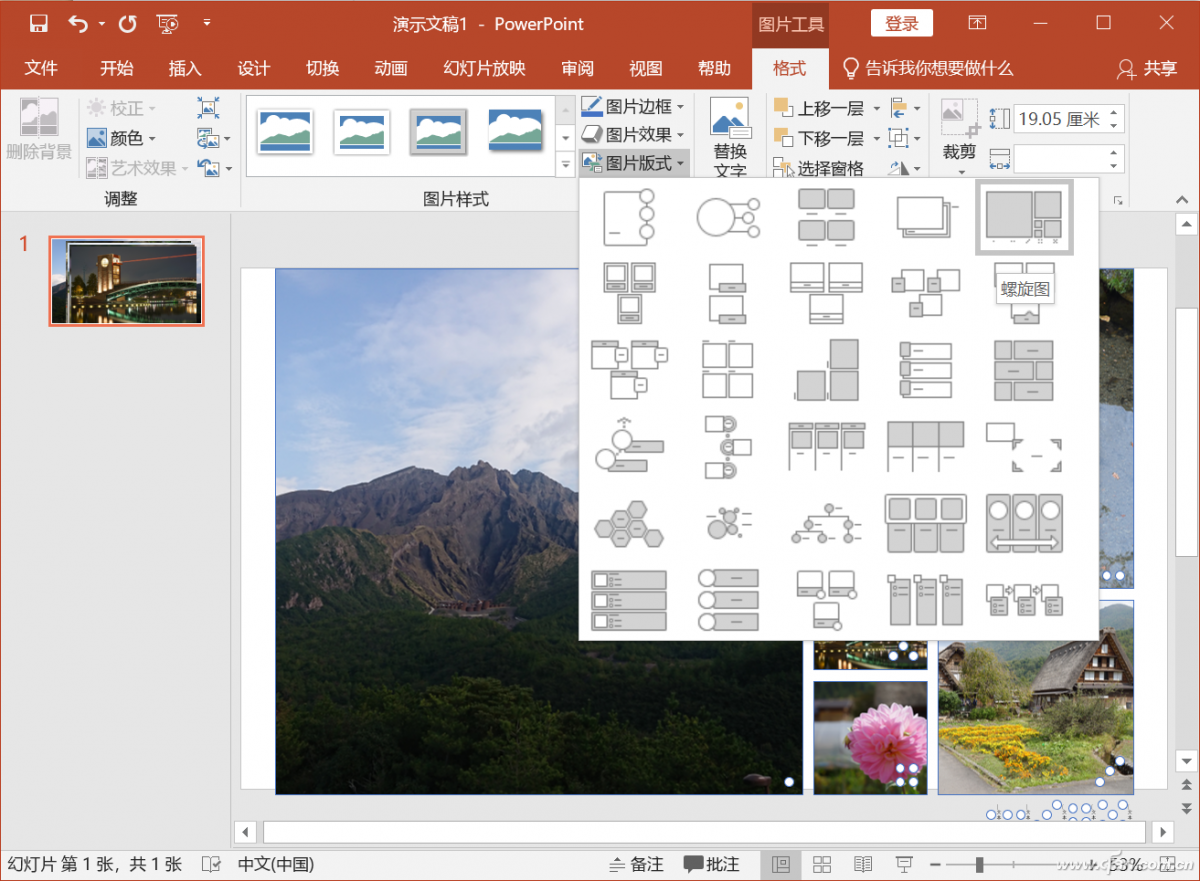Open 上移一层 bring forward dropdown arrow
1200x881 pixels.
tap(877, 108)
